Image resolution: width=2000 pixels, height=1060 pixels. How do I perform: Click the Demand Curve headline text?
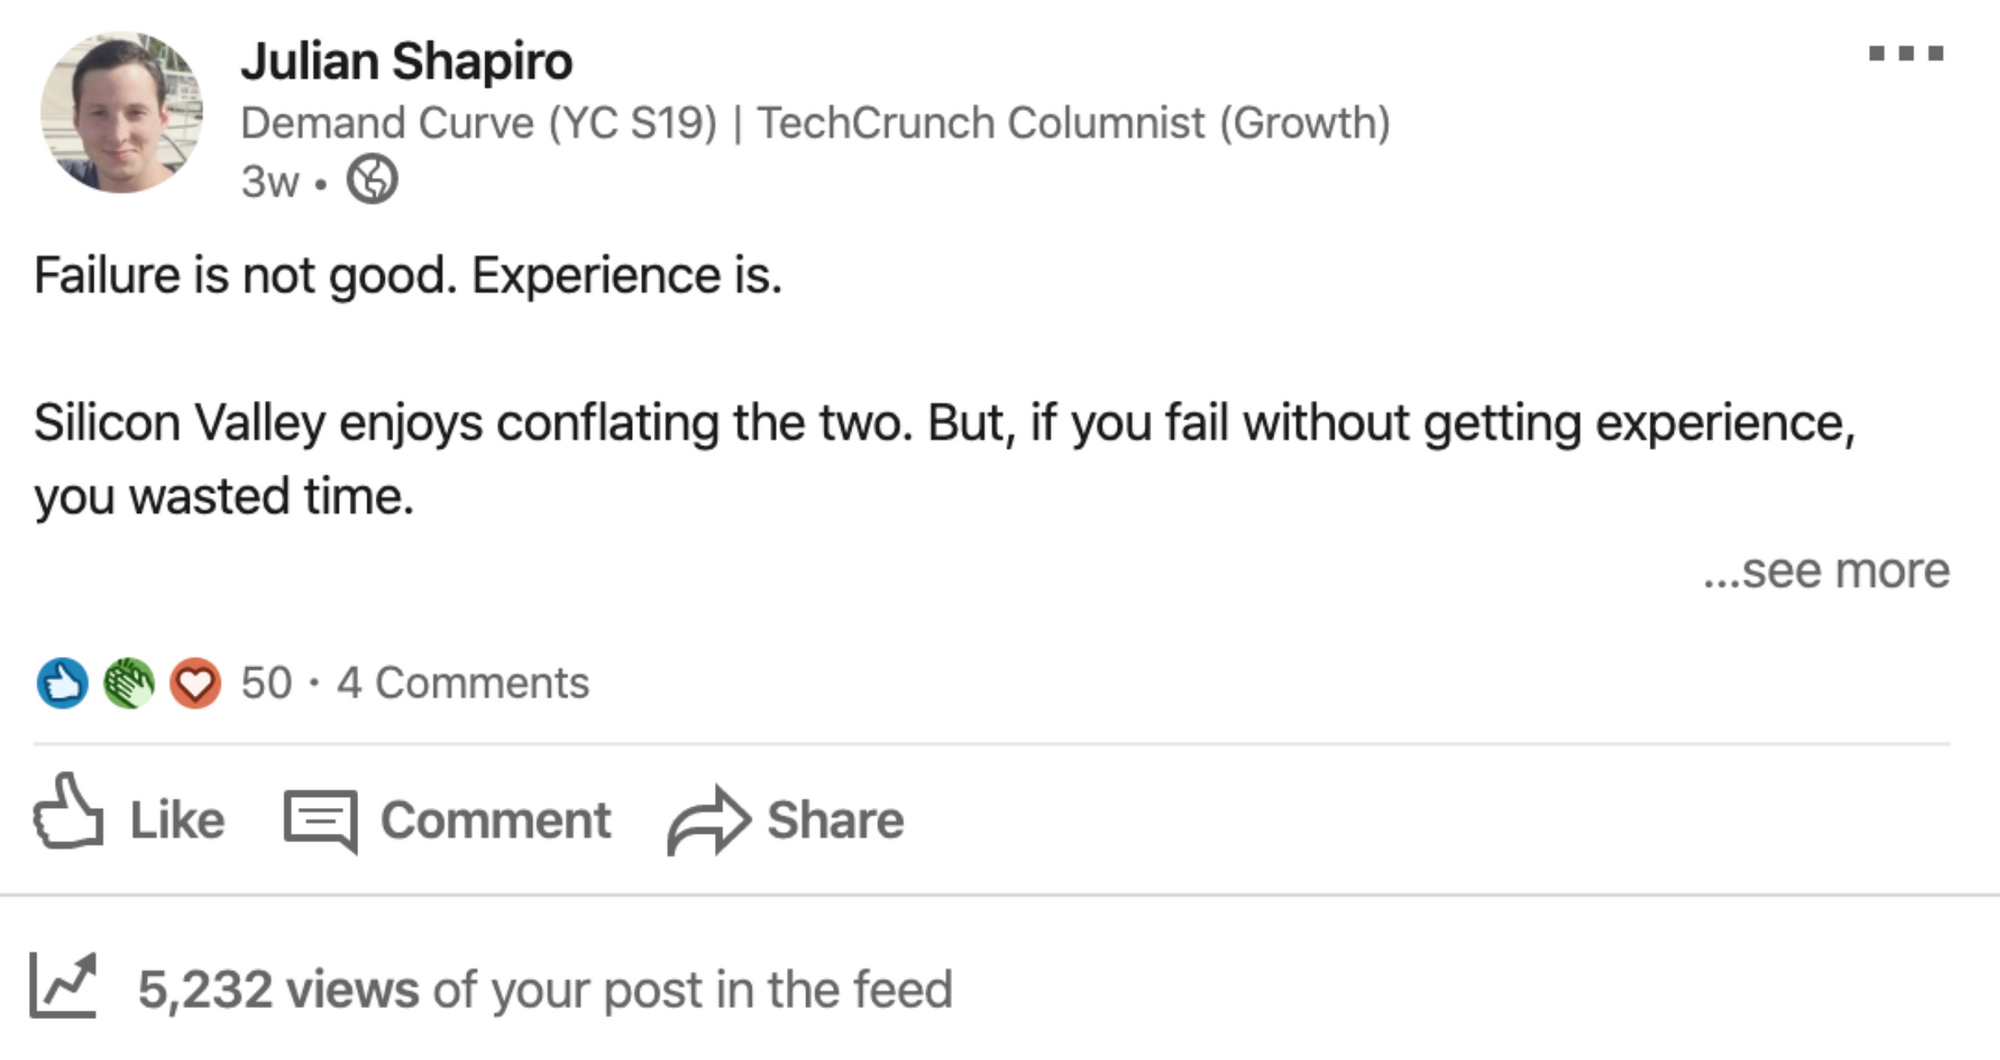[x=815, y=123]
